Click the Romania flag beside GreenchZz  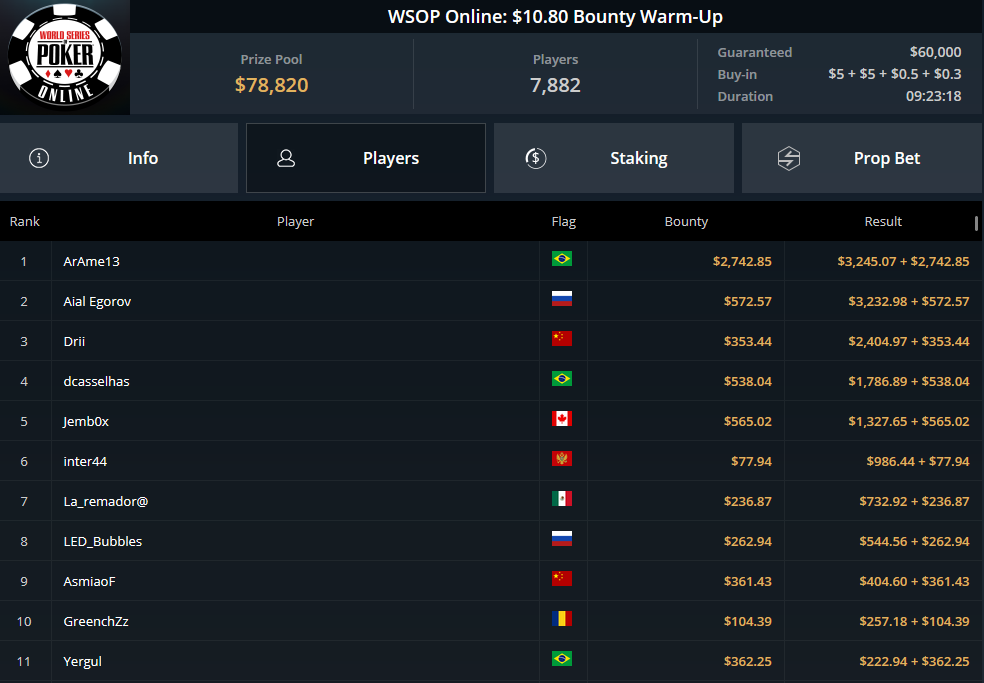coord(561,620)
